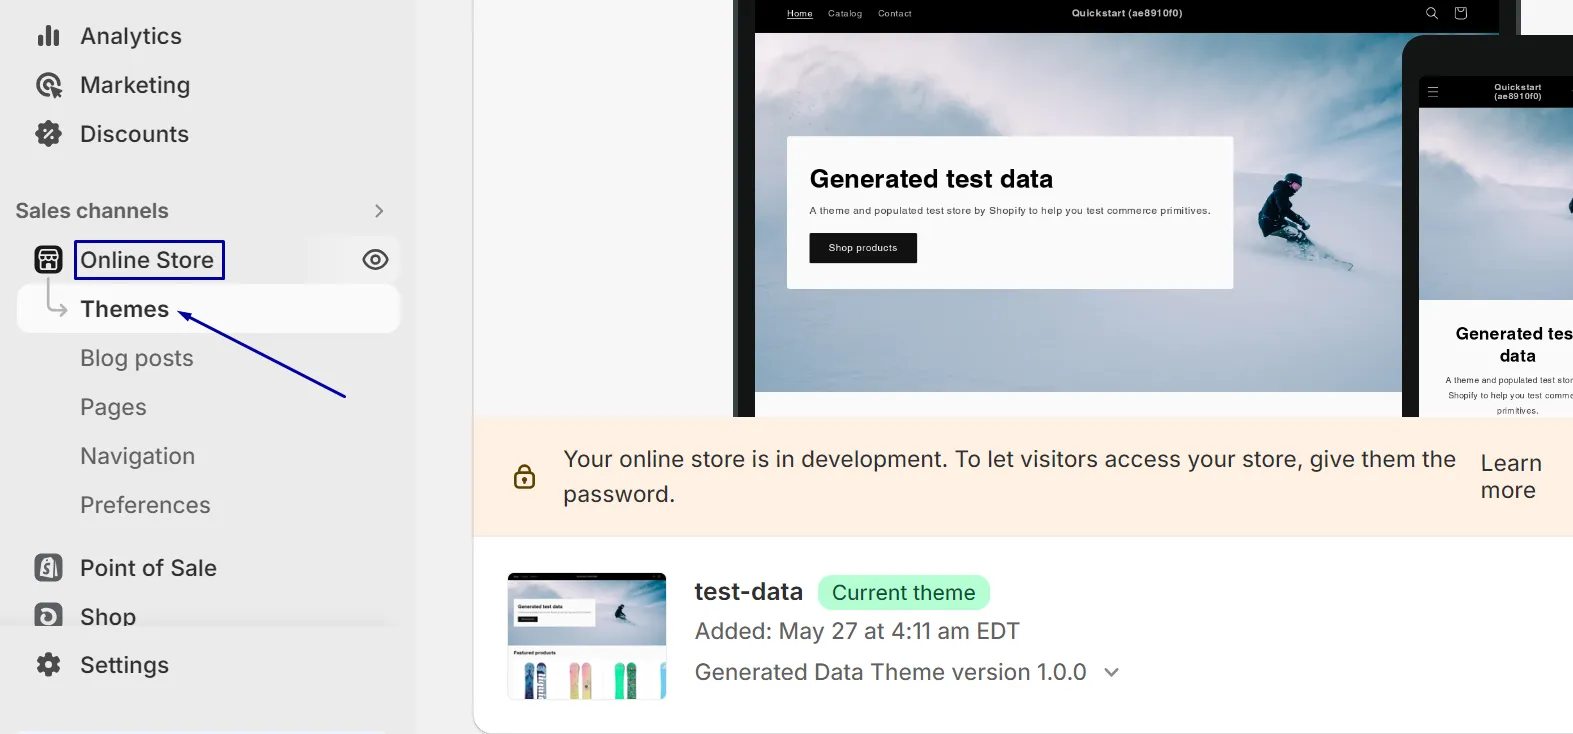Click the cart icon in store preview

pyautogui.click(x=1461, y=13)
